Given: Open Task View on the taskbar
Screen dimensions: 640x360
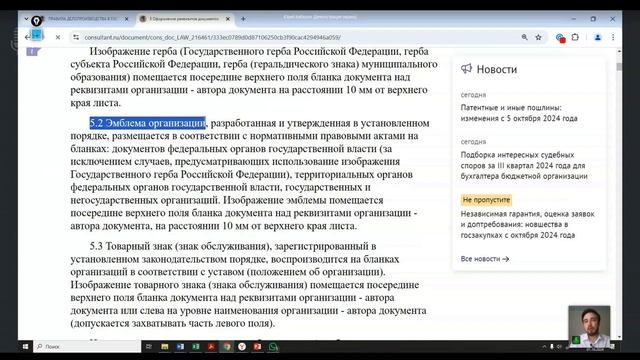Looking at the screenshot, I should 149,347.
